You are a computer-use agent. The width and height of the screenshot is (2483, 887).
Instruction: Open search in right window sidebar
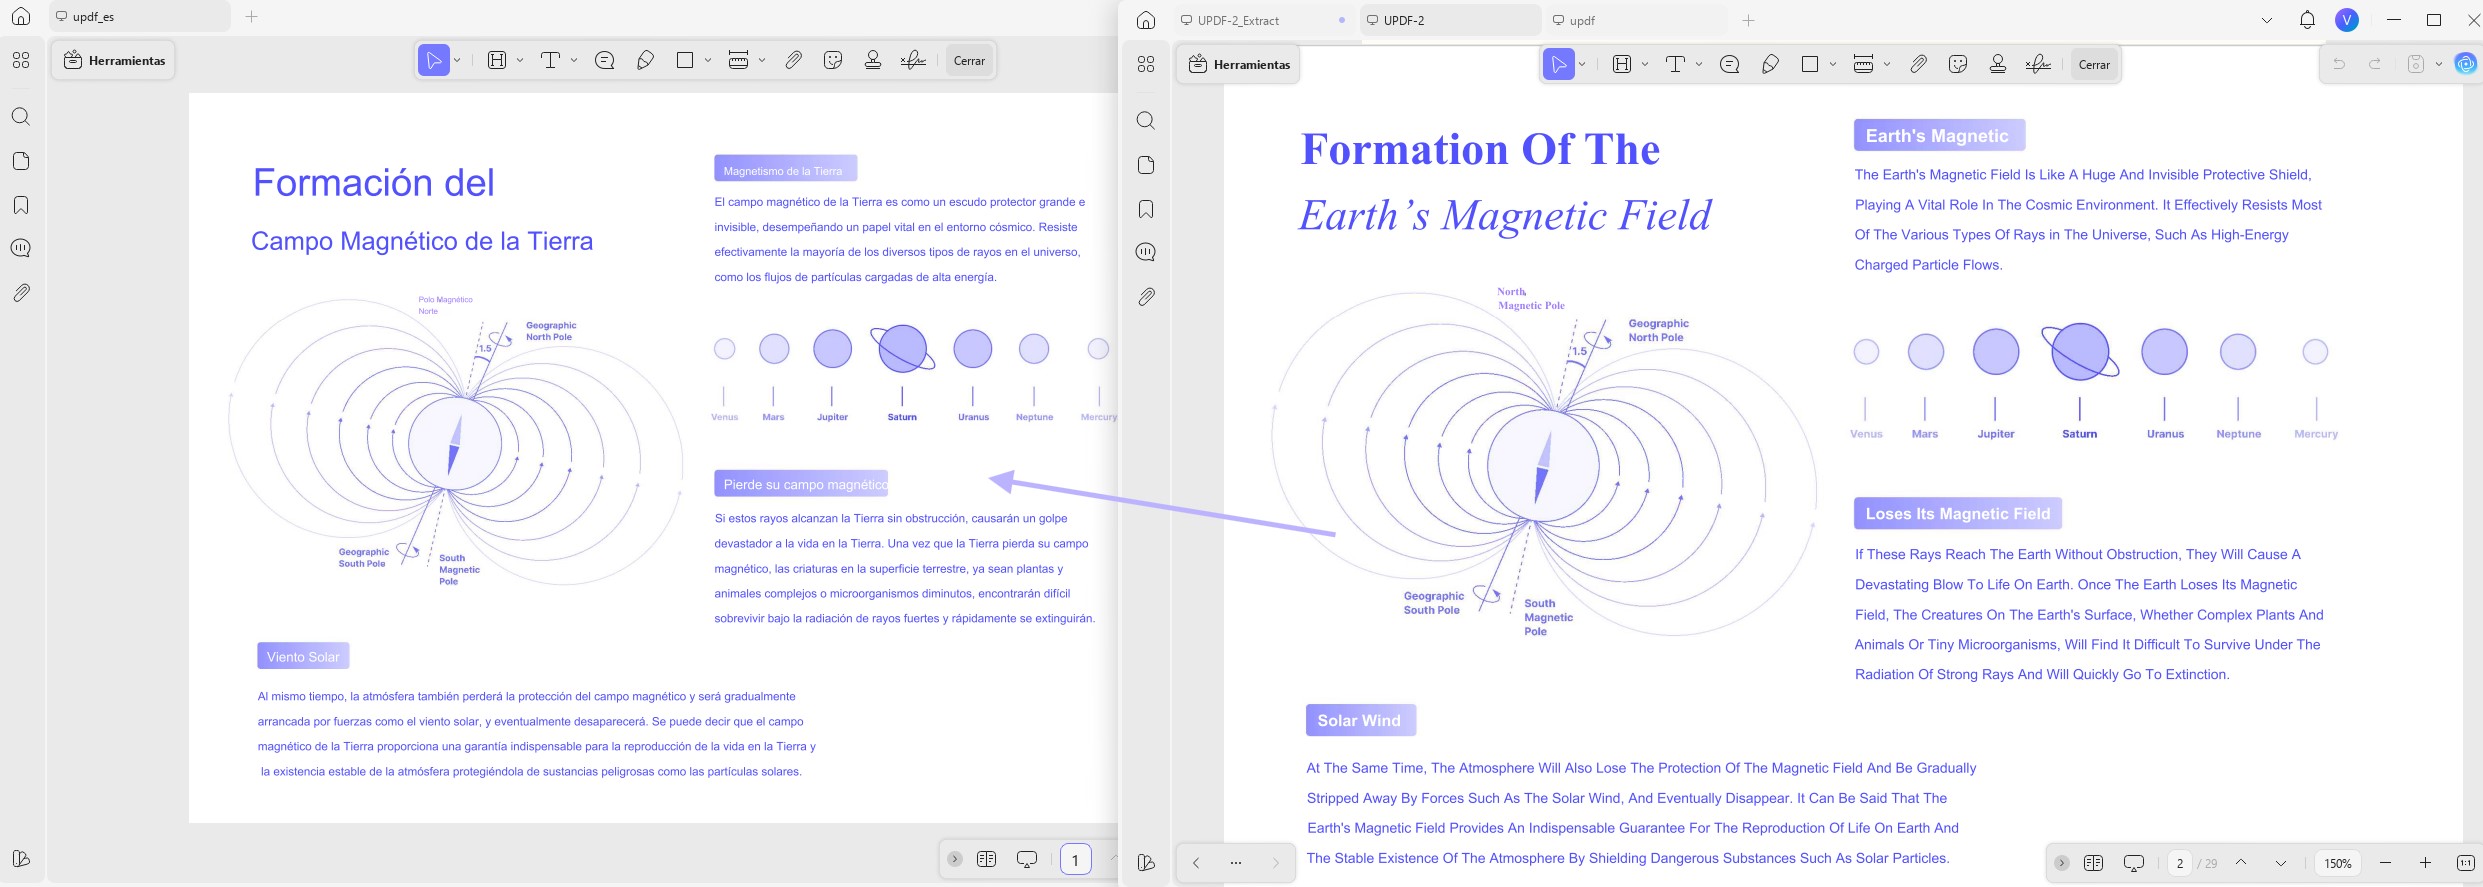click(1146, 121)
